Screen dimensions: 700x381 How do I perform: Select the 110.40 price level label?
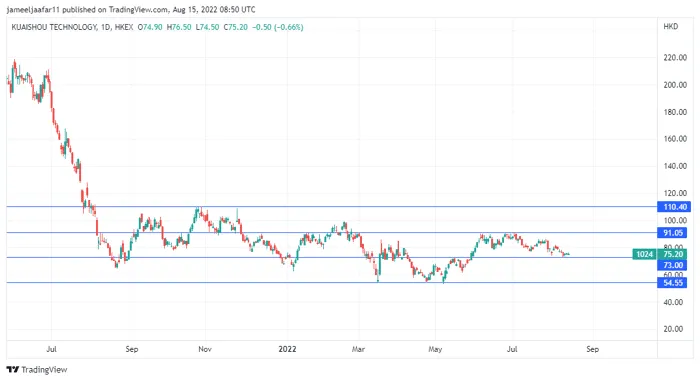tap(674, 207)
